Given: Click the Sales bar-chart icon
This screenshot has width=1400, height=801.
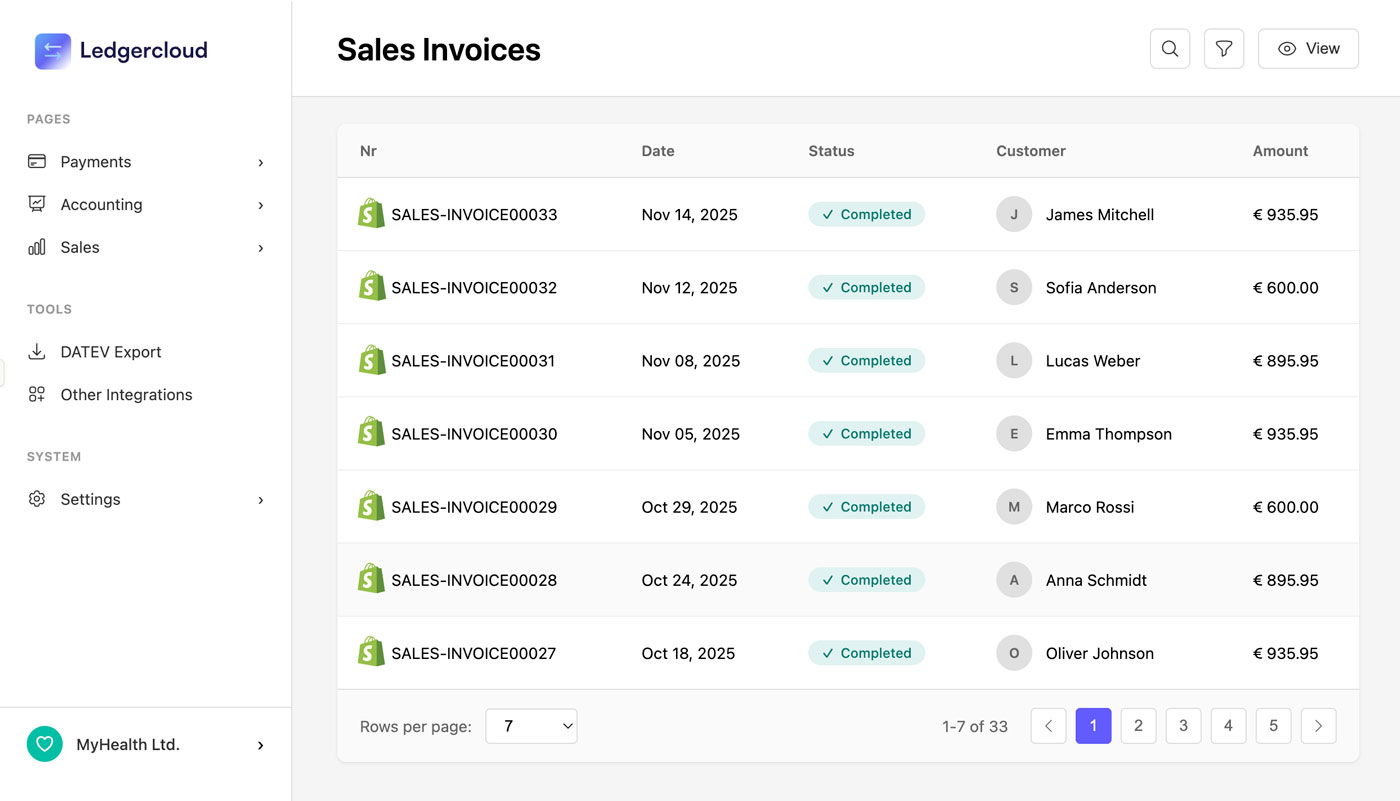Looking at the screenshot, I should pyautogui.click(x=37, y=247).
